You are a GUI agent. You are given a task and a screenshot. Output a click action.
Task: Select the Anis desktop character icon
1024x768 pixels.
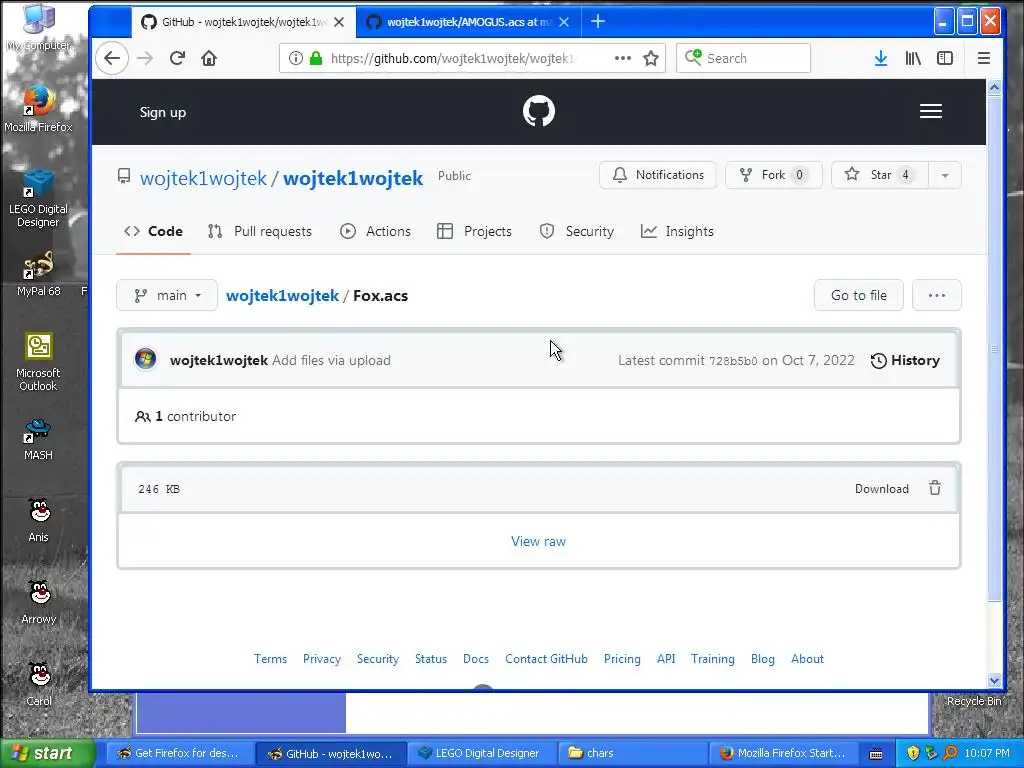click(39, 520)
